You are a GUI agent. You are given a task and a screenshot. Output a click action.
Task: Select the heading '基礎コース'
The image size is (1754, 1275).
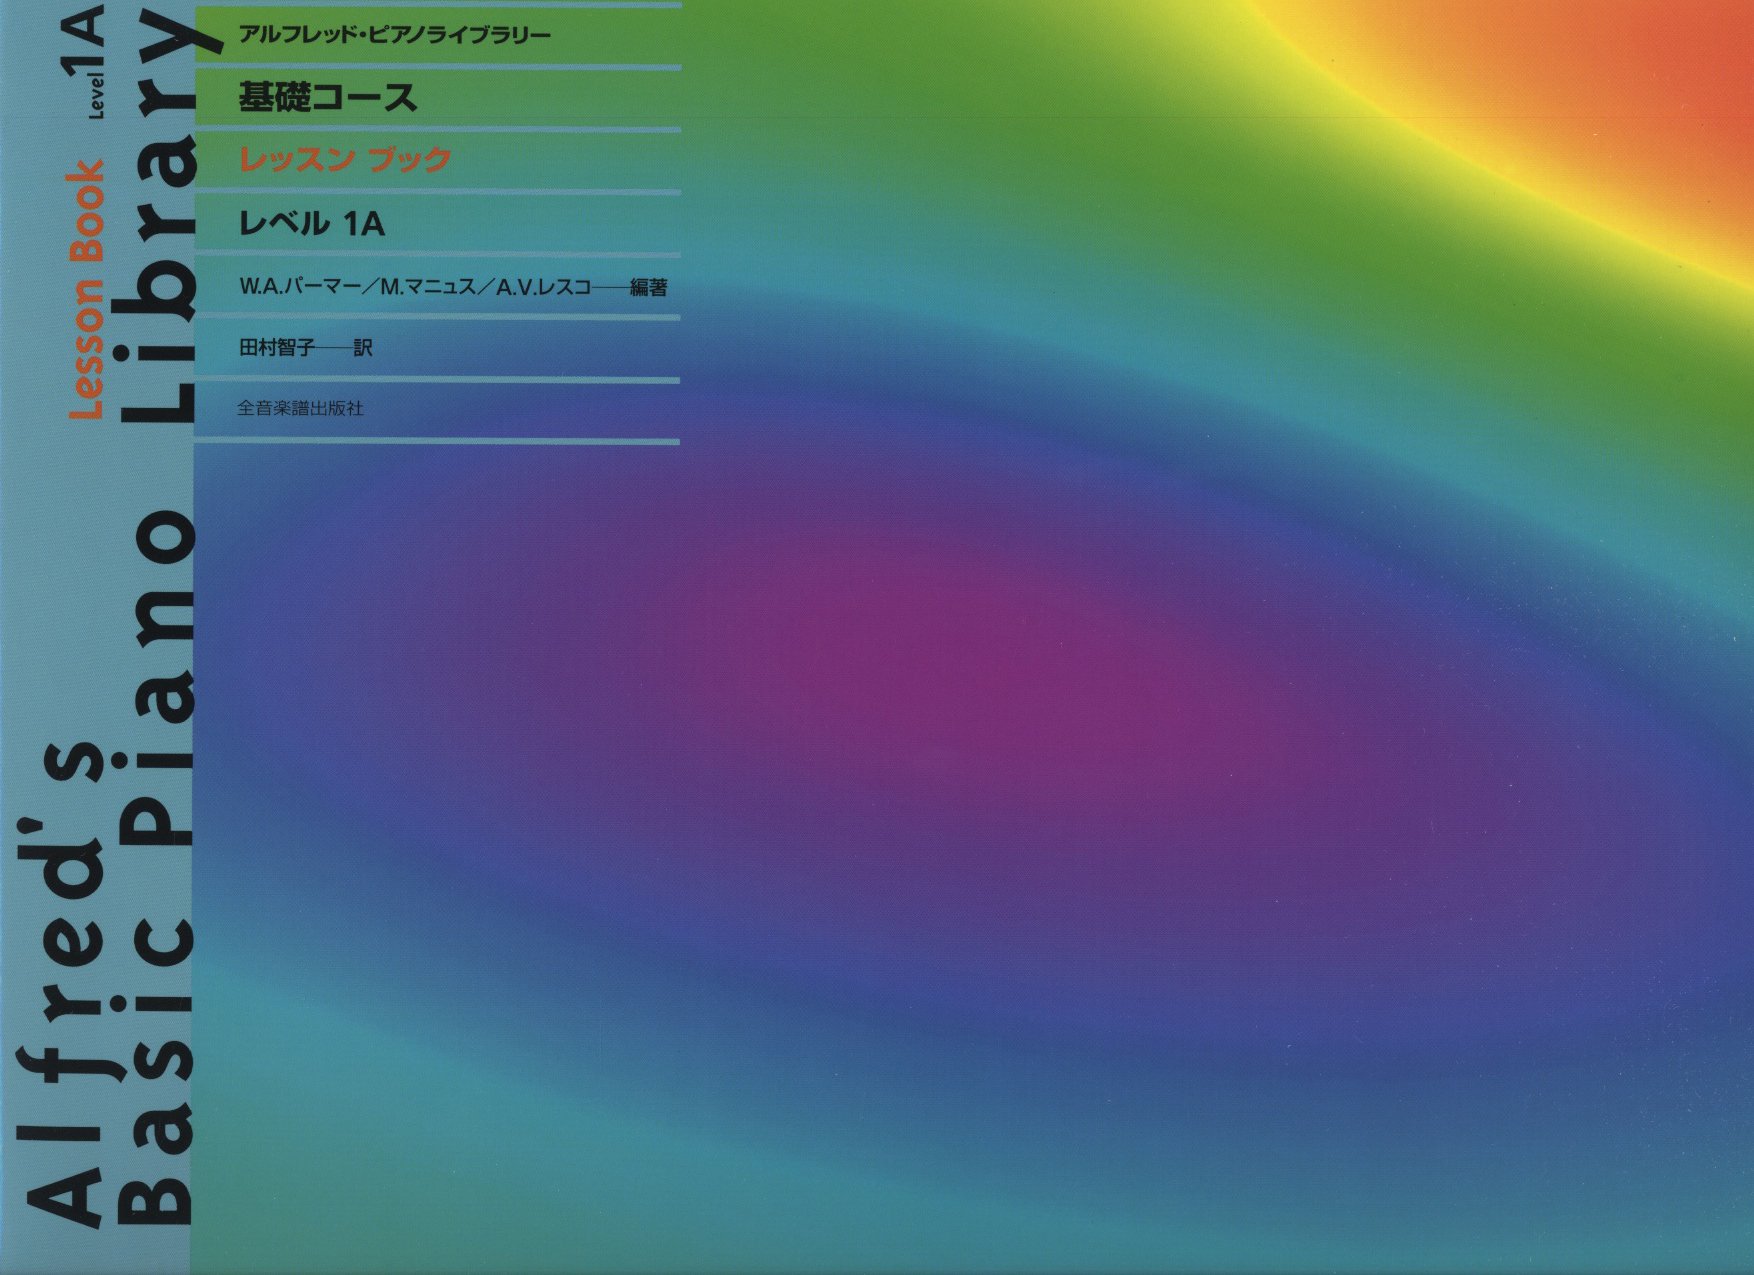(327, 97)
